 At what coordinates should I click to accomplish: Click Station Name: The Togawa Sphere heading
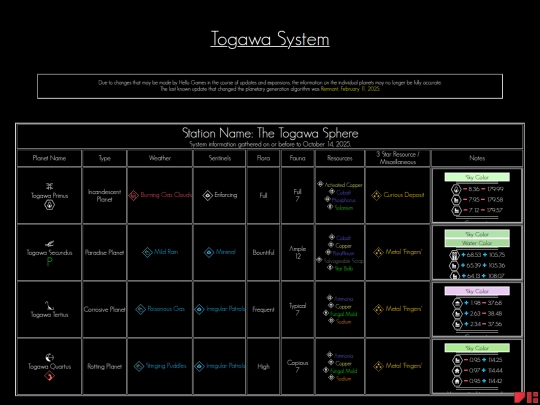click(x=270, y=133)
